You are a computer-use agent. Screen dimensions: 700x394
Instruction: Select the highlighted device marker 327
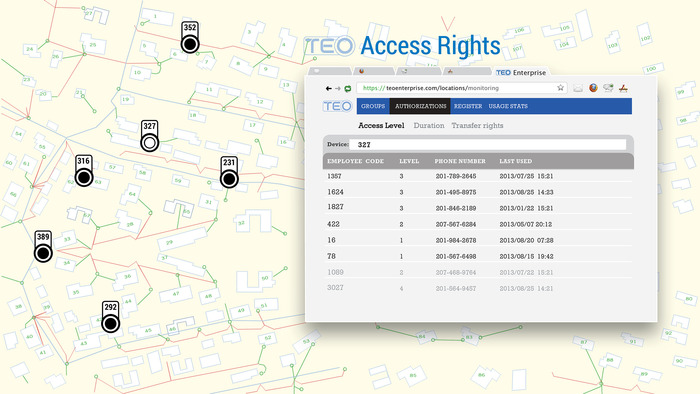pyautogui.click(x=150, y=136)
